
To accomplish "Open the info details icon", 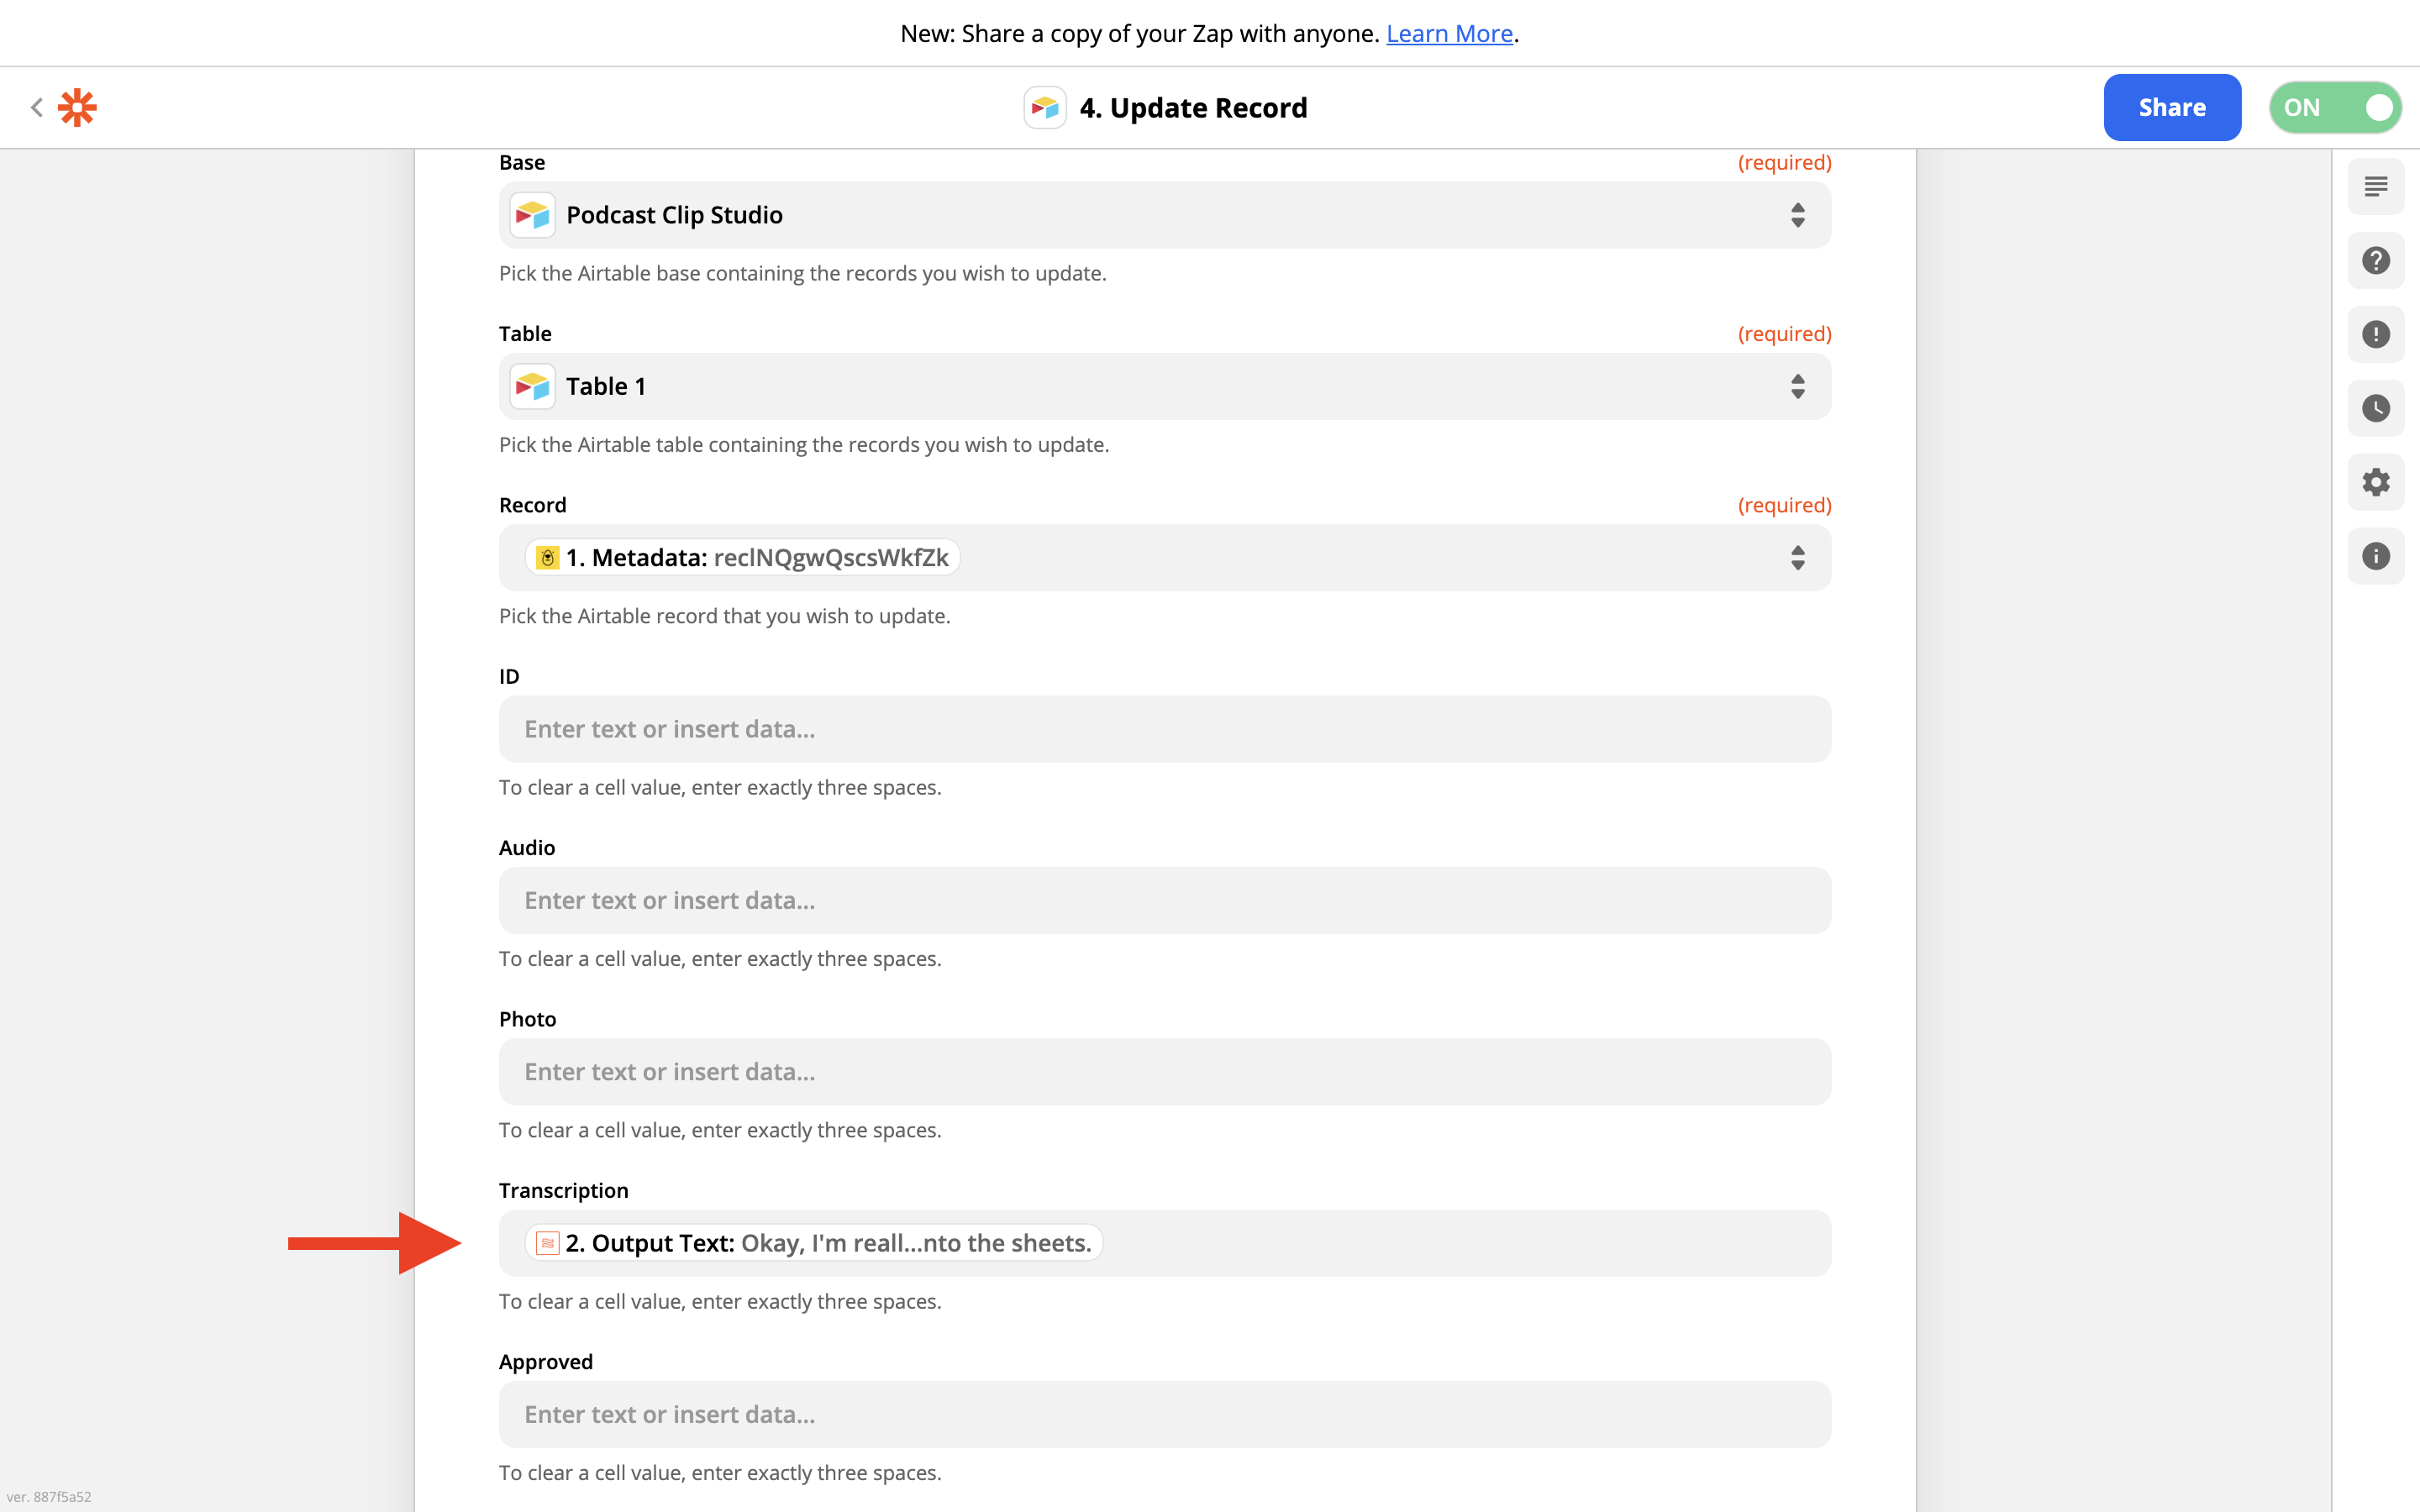I will point(2375,556).
